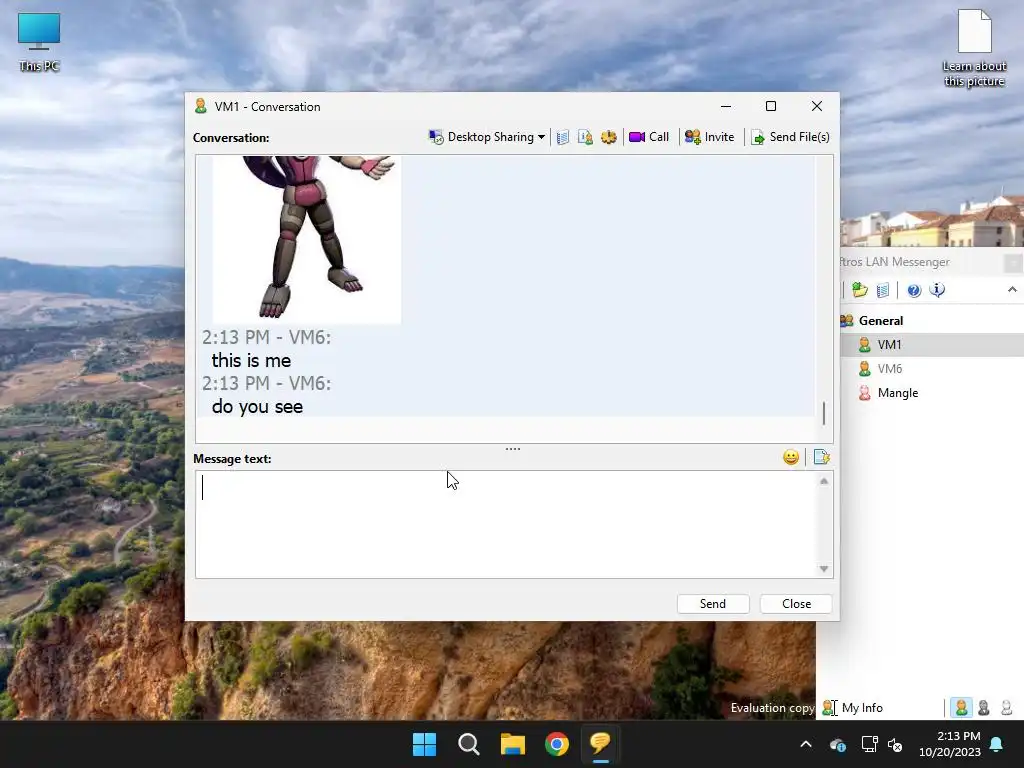The image size is (1024, 768).
Task: Open message history notebook icon in conversation toolbar
Action: coord(562,137)
